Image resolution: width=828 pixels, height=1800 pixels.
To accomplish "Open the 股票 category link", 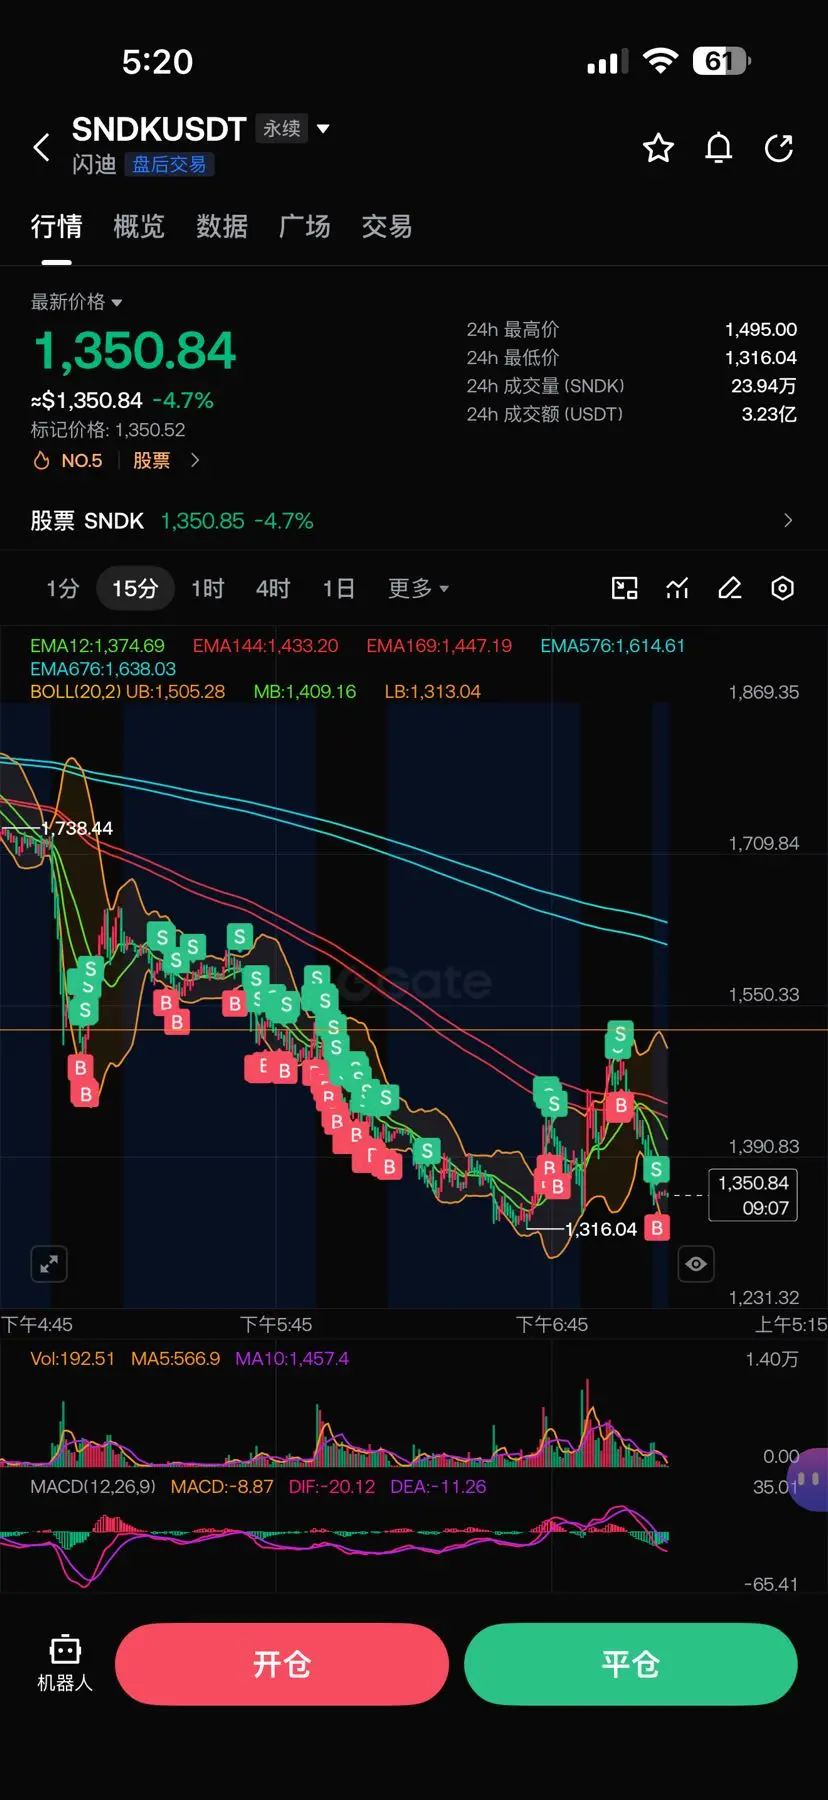I will [151, 461].
